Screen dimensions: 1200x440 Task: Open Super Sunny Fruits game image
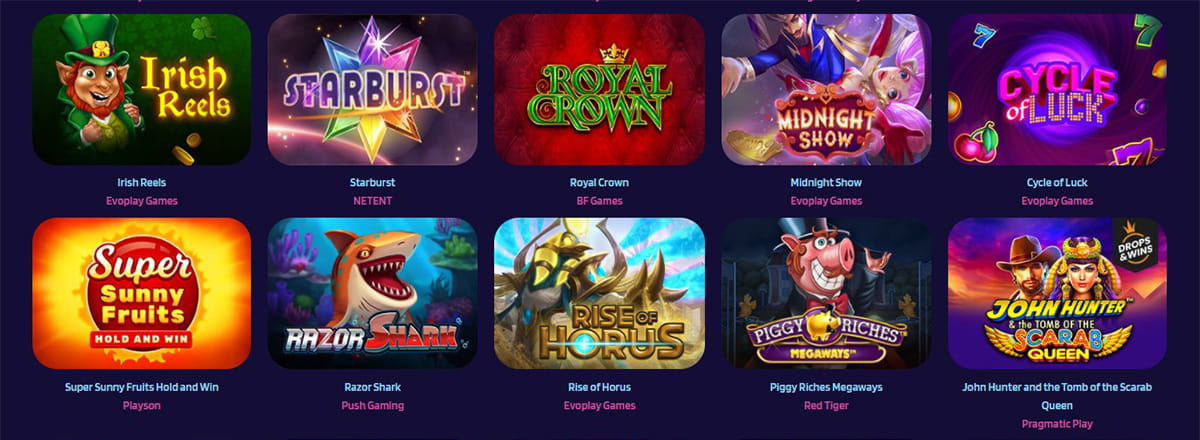click(141, 293)
